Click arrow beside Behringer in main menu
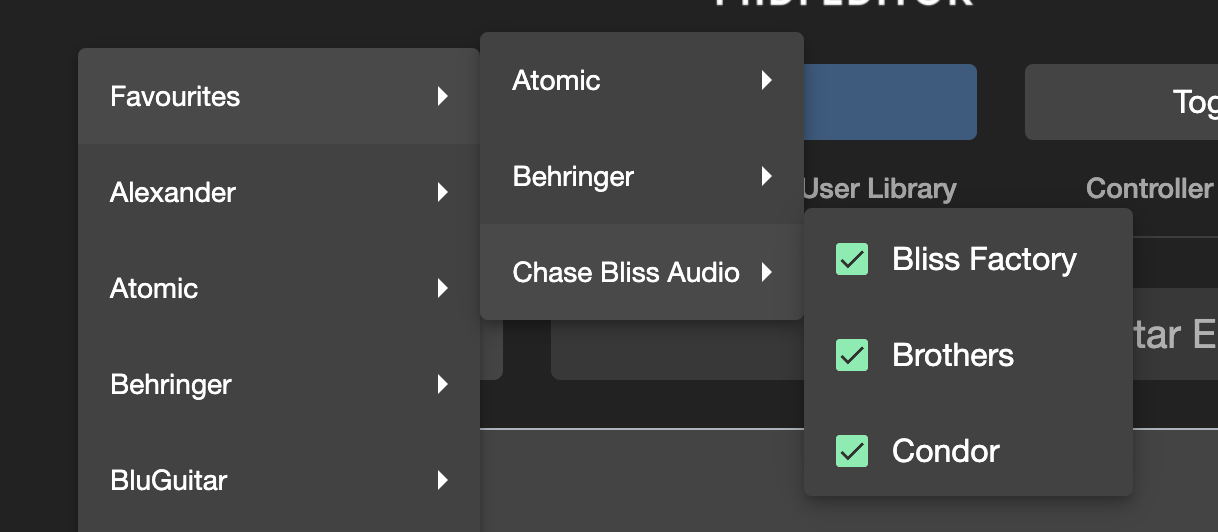Screen dimensions: 1218x532 click(442, 385)
